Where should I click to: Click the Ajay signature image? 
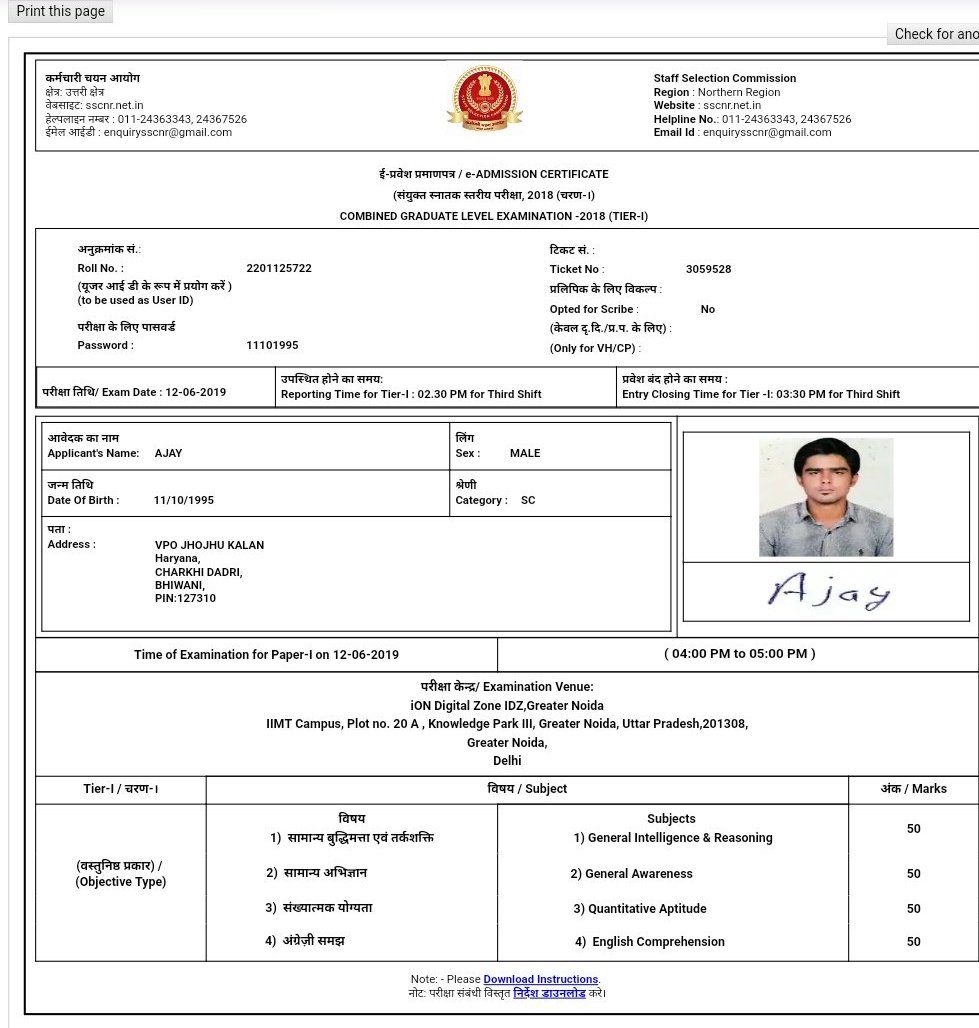coord(828,591)
